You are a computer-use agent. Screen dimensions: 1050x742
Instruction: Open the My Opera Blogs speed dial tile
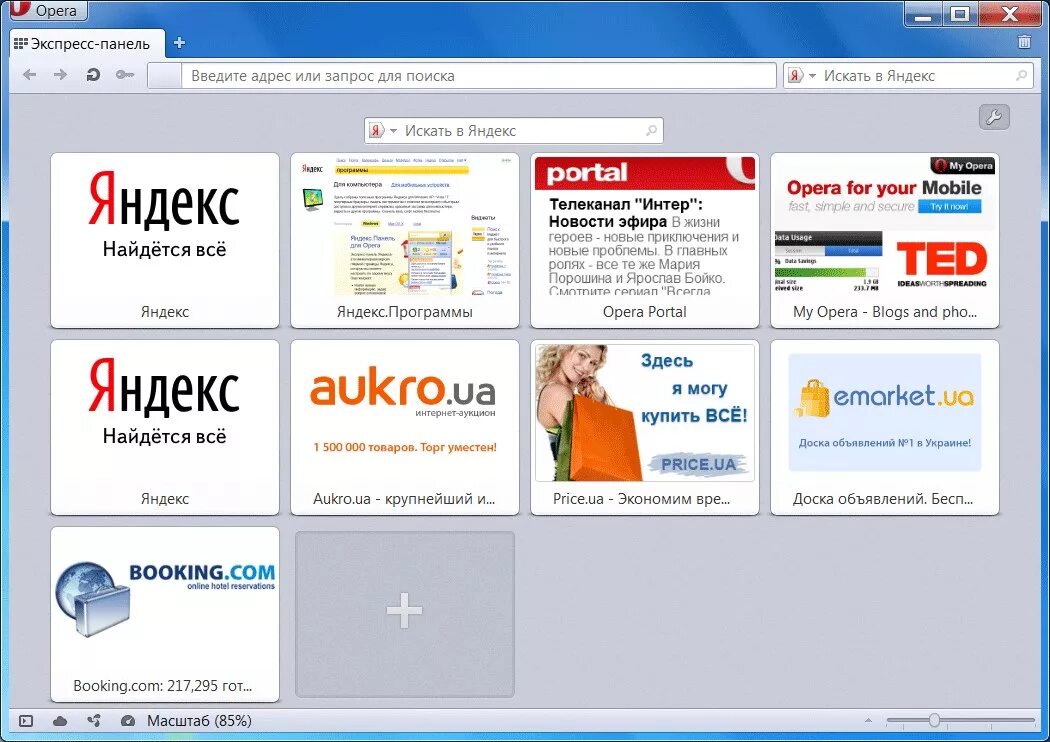pyautogui.click(x=885, y=240)
